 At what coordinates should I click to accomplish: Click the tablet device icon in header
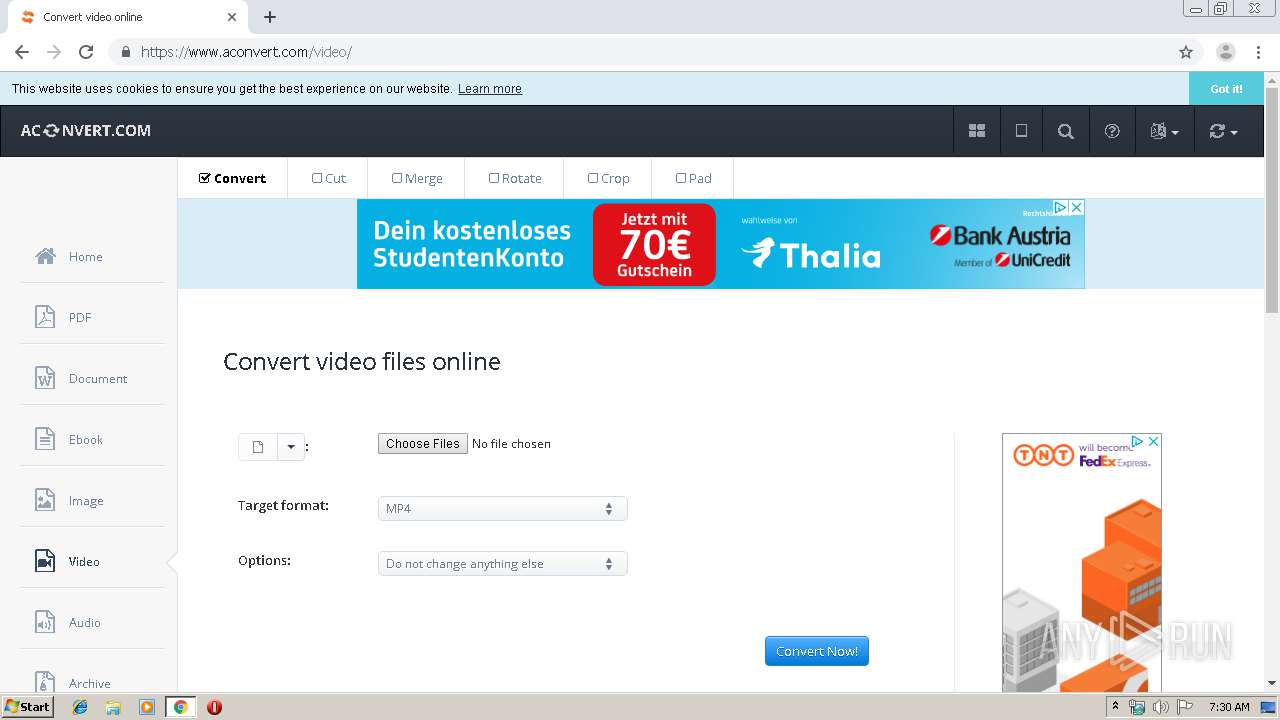tap(1021, 131)
